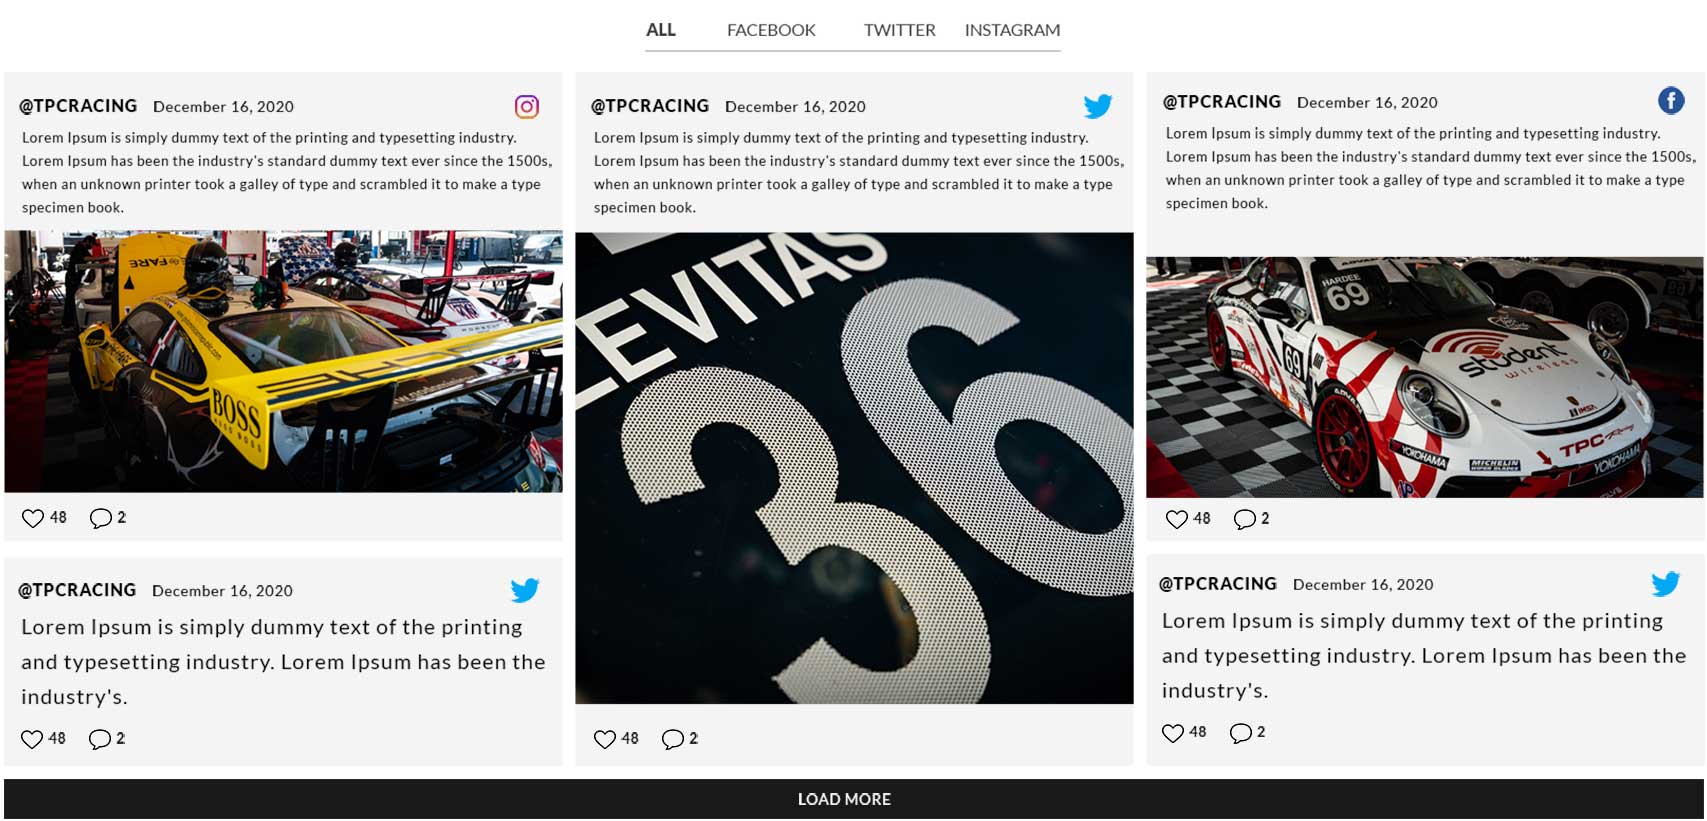Image resolution: width=1707 pixels, height=821 pixels.
Task: Open comments on Levitas 36 post
Action: coord(673,739)
